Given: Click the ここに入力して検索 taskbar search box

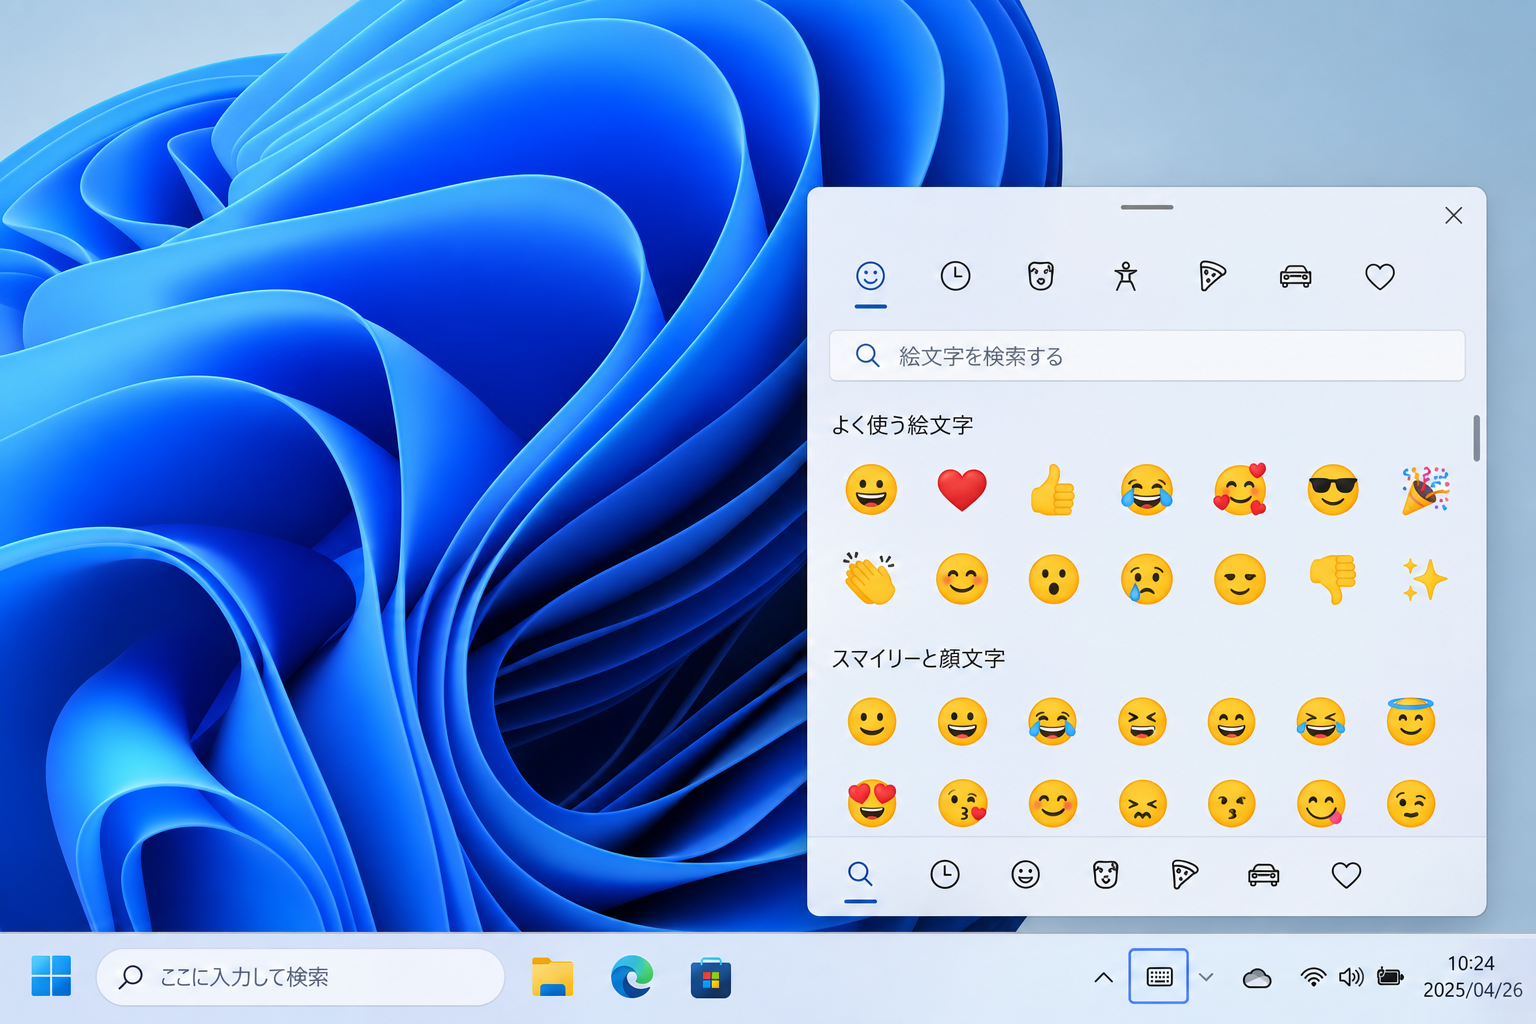Looking at the screenshot, I should (300, 977).
